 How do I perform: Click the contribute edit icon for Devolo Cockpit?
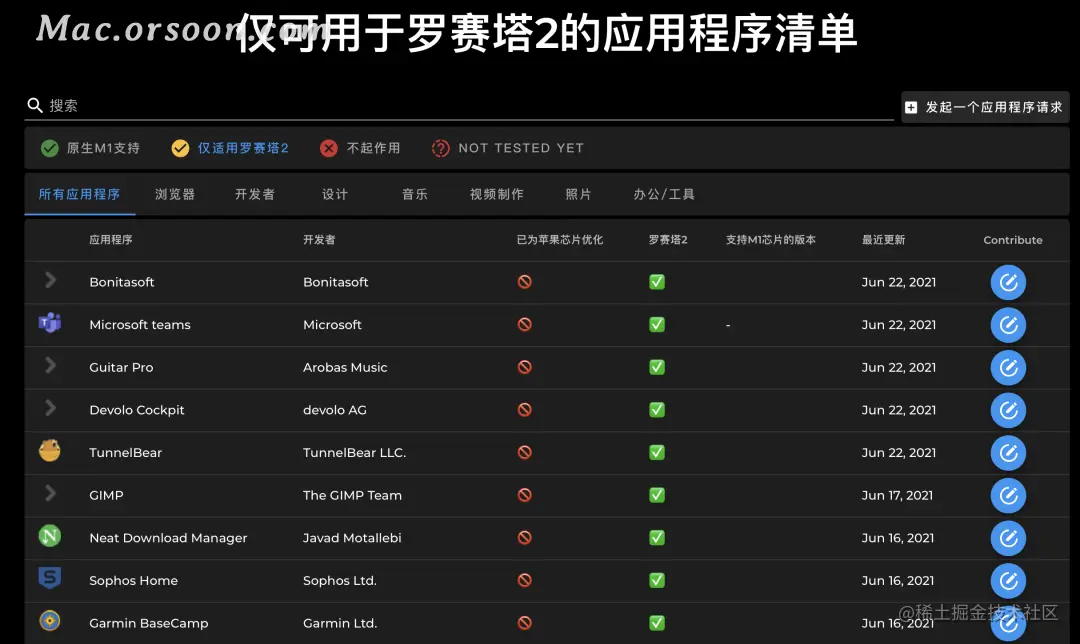(x=1008, y=411)
